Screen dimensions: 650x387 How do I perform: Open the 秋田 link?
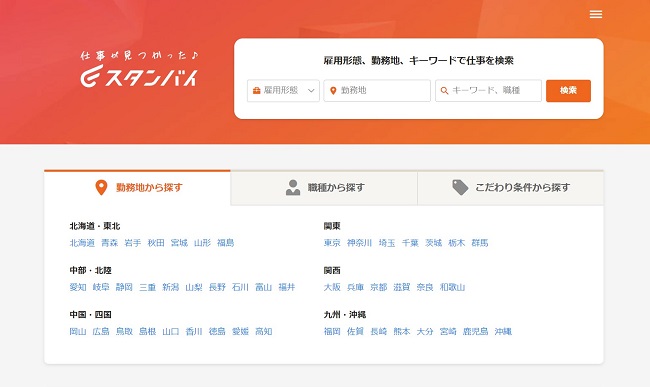point(156,243)
